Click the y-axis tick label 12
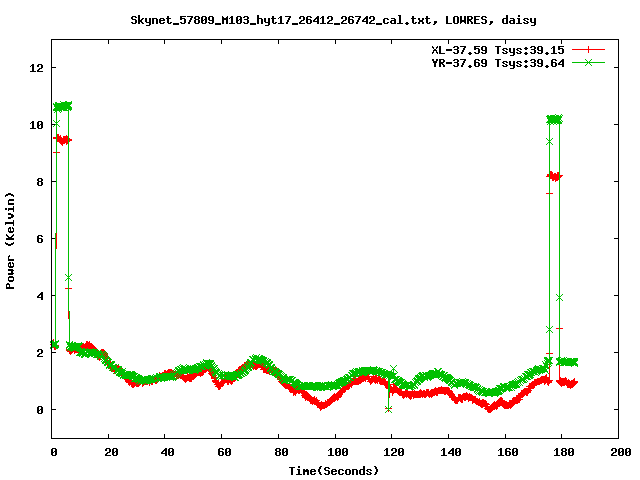 coord(36,68)
